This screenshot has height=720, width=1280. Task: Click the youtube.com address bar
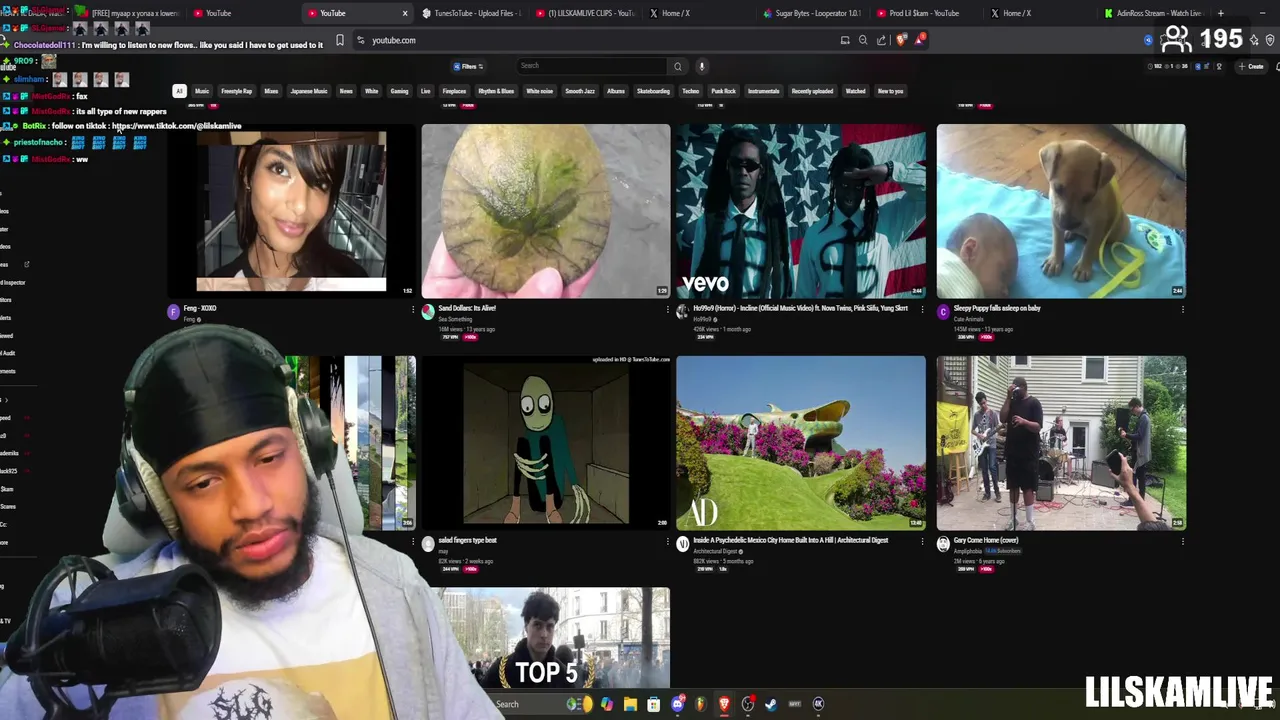pos(600,40)
